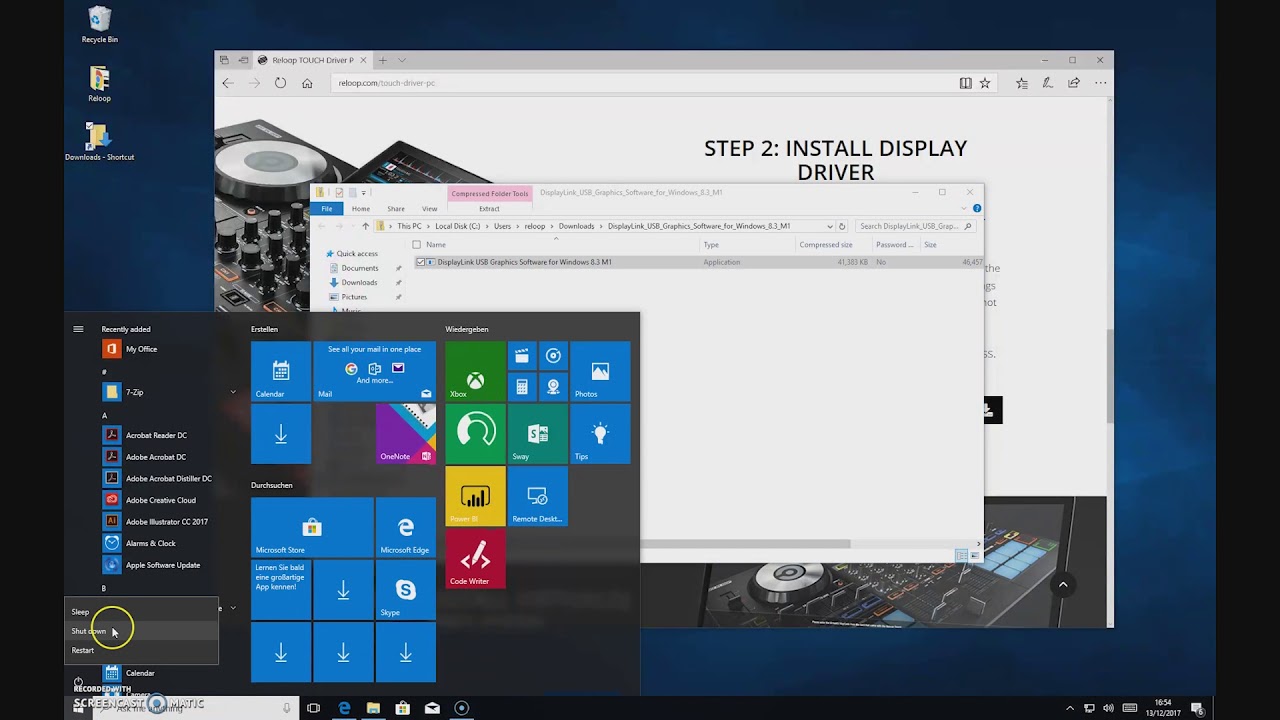
Task: Show hidden system tray icons
Action: [1070, 708]
